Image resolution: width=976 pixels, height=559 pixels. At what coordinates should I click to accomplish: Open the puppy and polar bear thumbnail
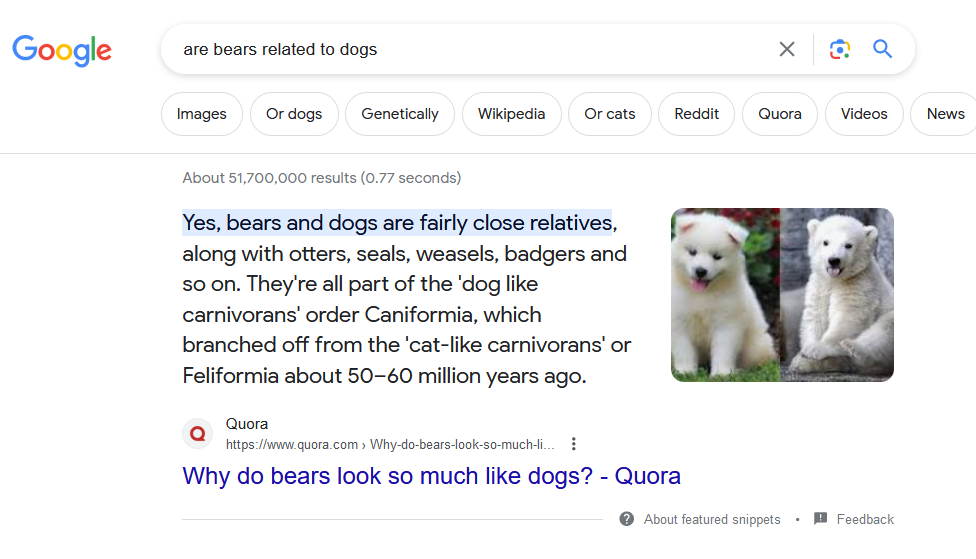tap(782, 295)
